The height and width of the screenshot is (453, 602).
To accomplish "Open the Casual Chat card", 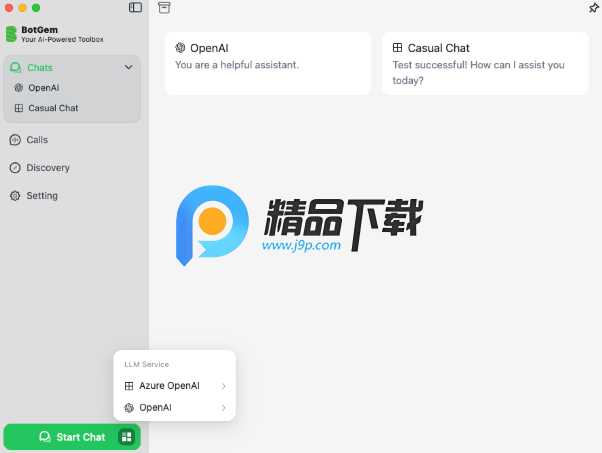I will [x=485, y=63].
